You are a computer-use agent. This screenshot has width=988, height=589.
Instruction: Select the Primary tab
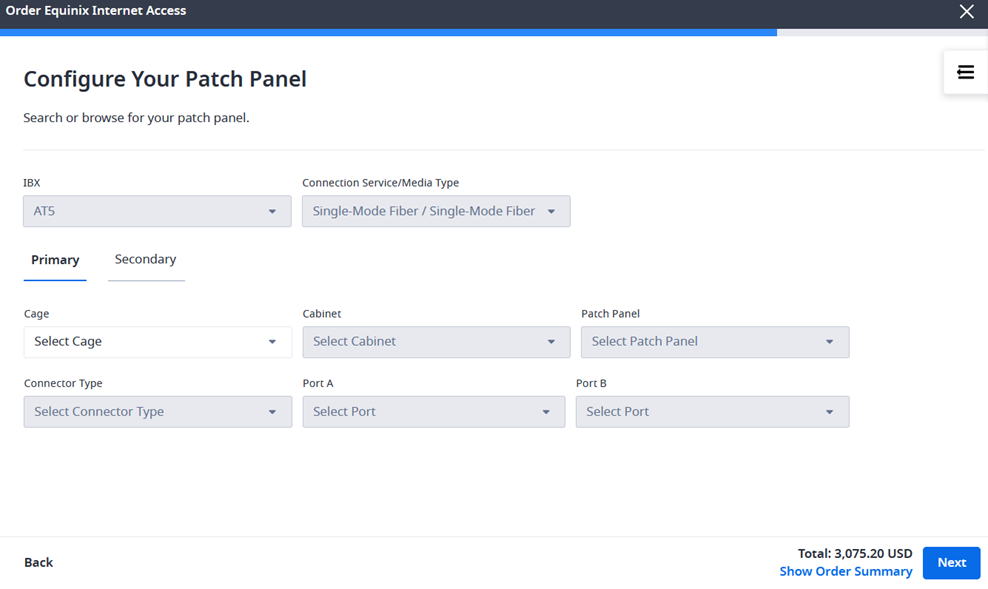(x=55, y=260)
